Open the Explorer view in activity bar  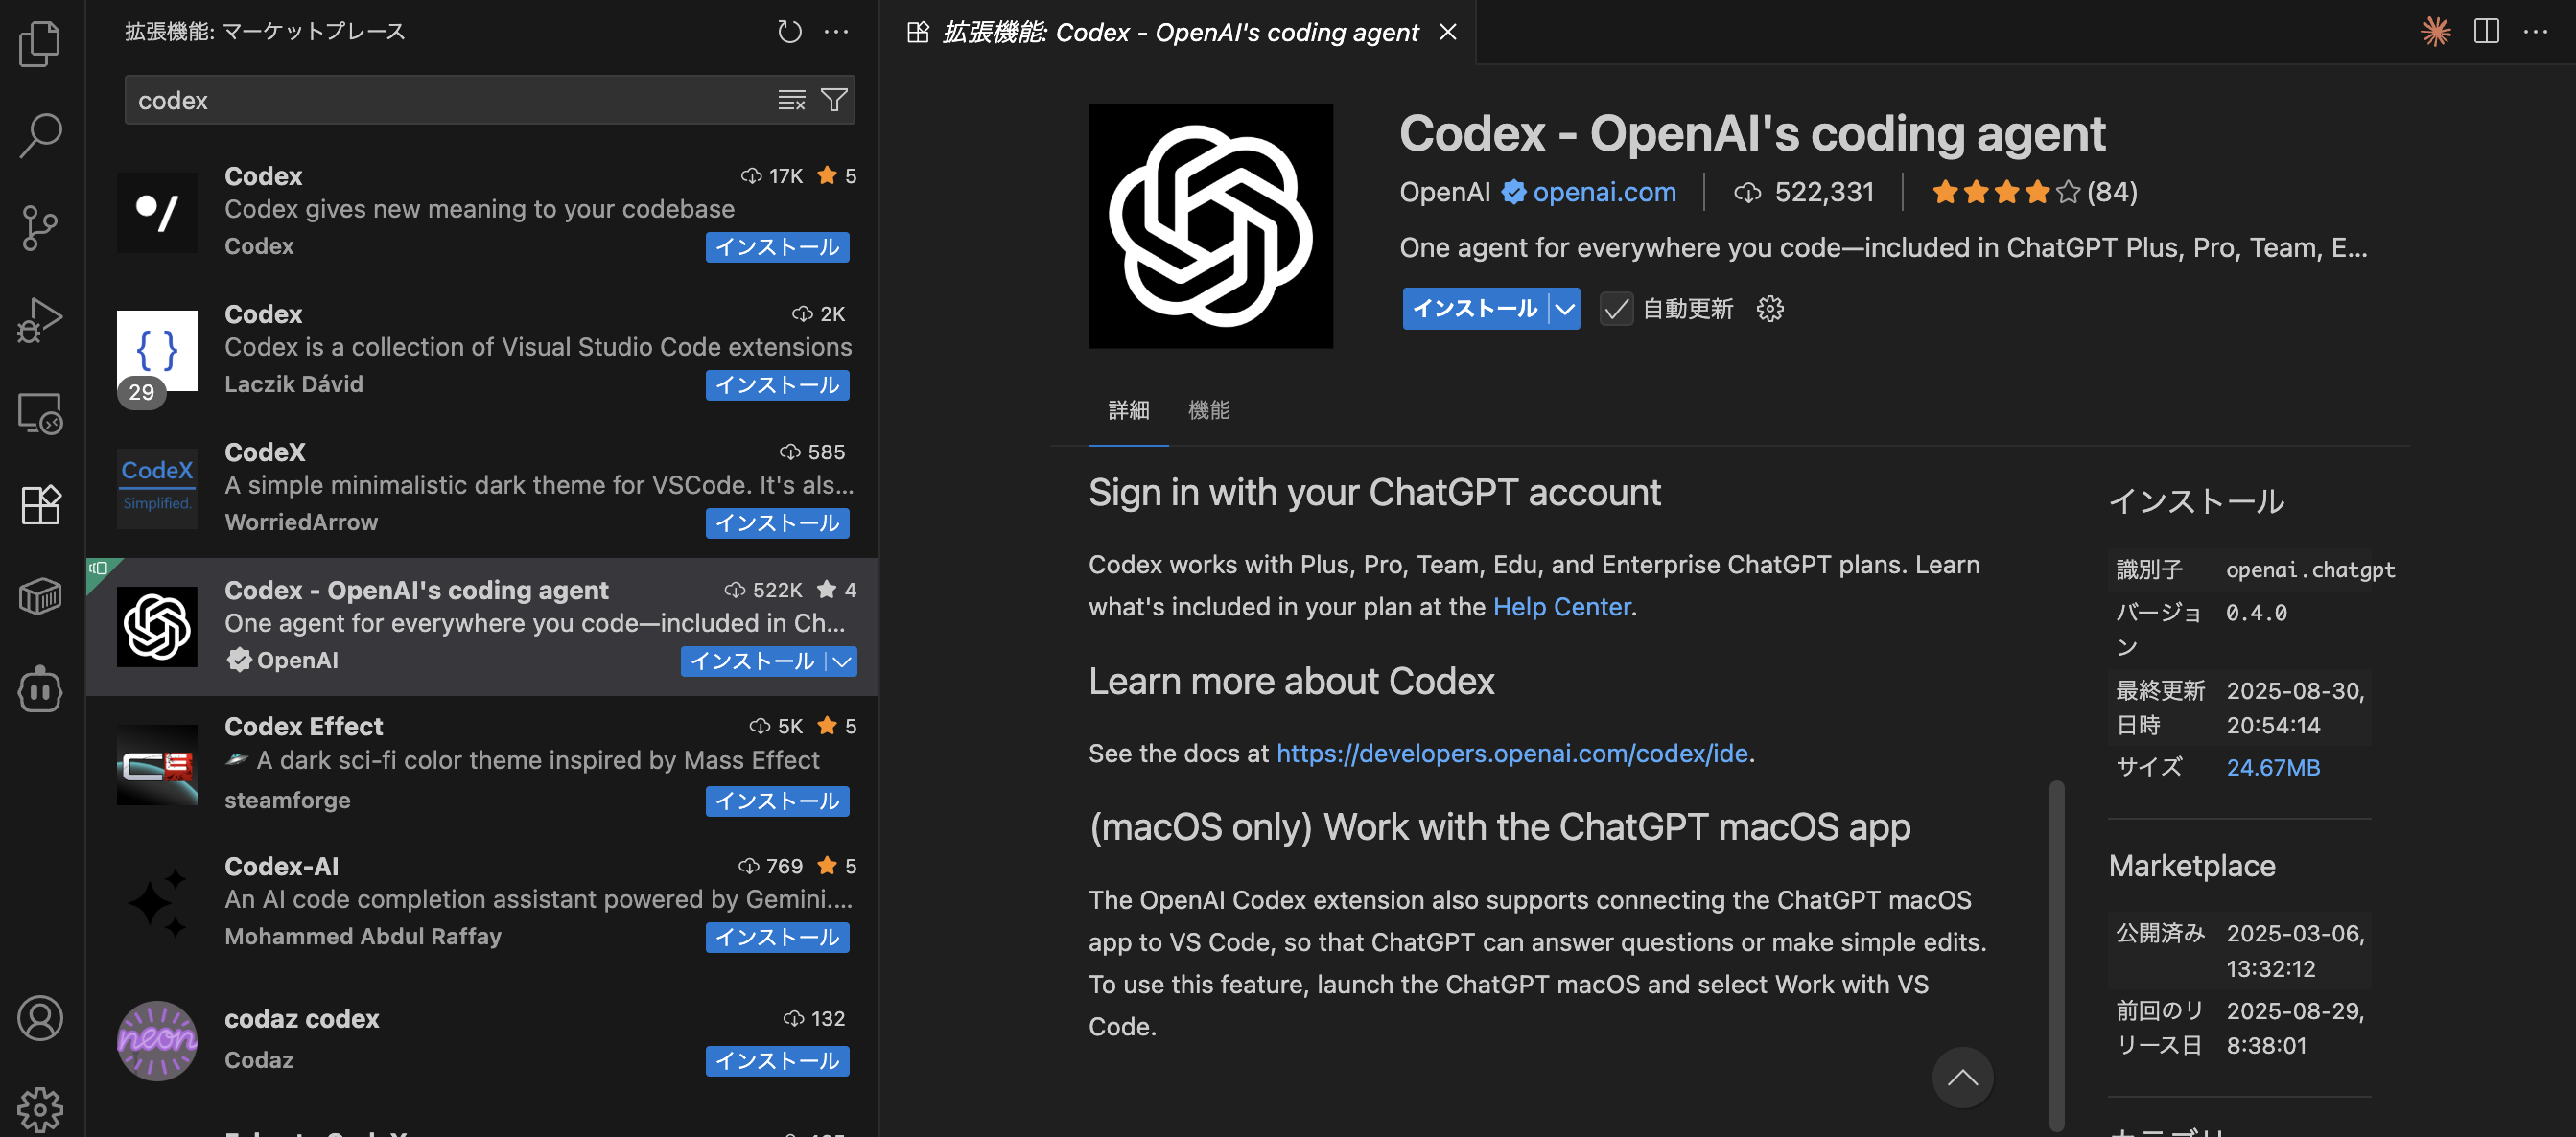(x=40, y=44)
